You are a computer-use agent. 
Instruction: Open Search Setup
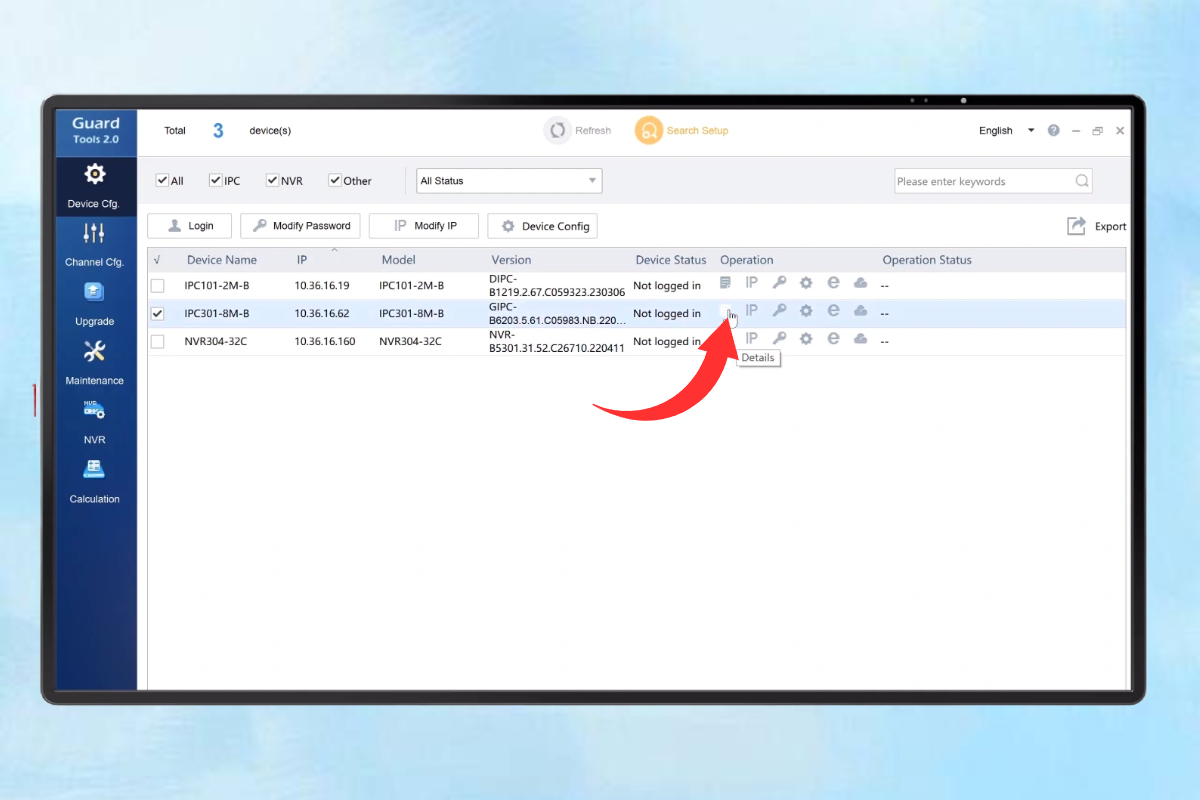tap(682, 130)
